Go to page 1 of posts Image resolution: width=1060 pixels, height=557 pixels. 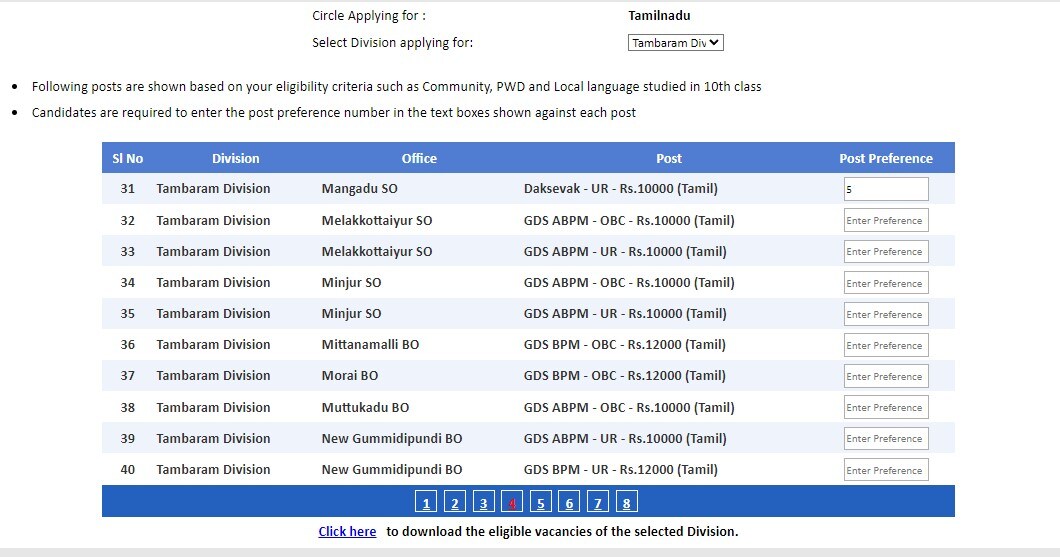[426, 503]
